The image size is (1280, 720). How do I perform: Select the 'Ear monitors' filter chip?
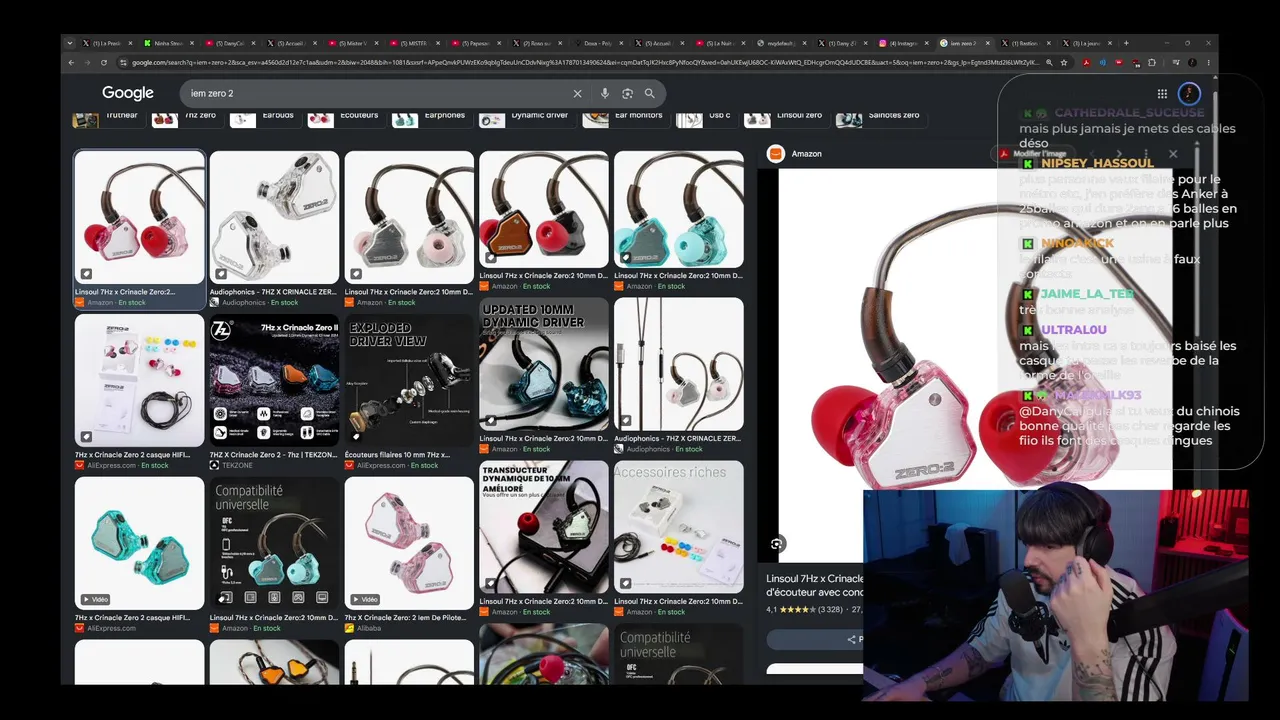tap(624, 118)
